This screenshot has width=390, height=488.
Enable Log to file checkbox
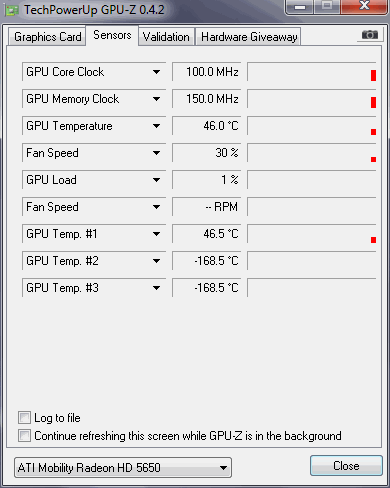click(24, 417)
